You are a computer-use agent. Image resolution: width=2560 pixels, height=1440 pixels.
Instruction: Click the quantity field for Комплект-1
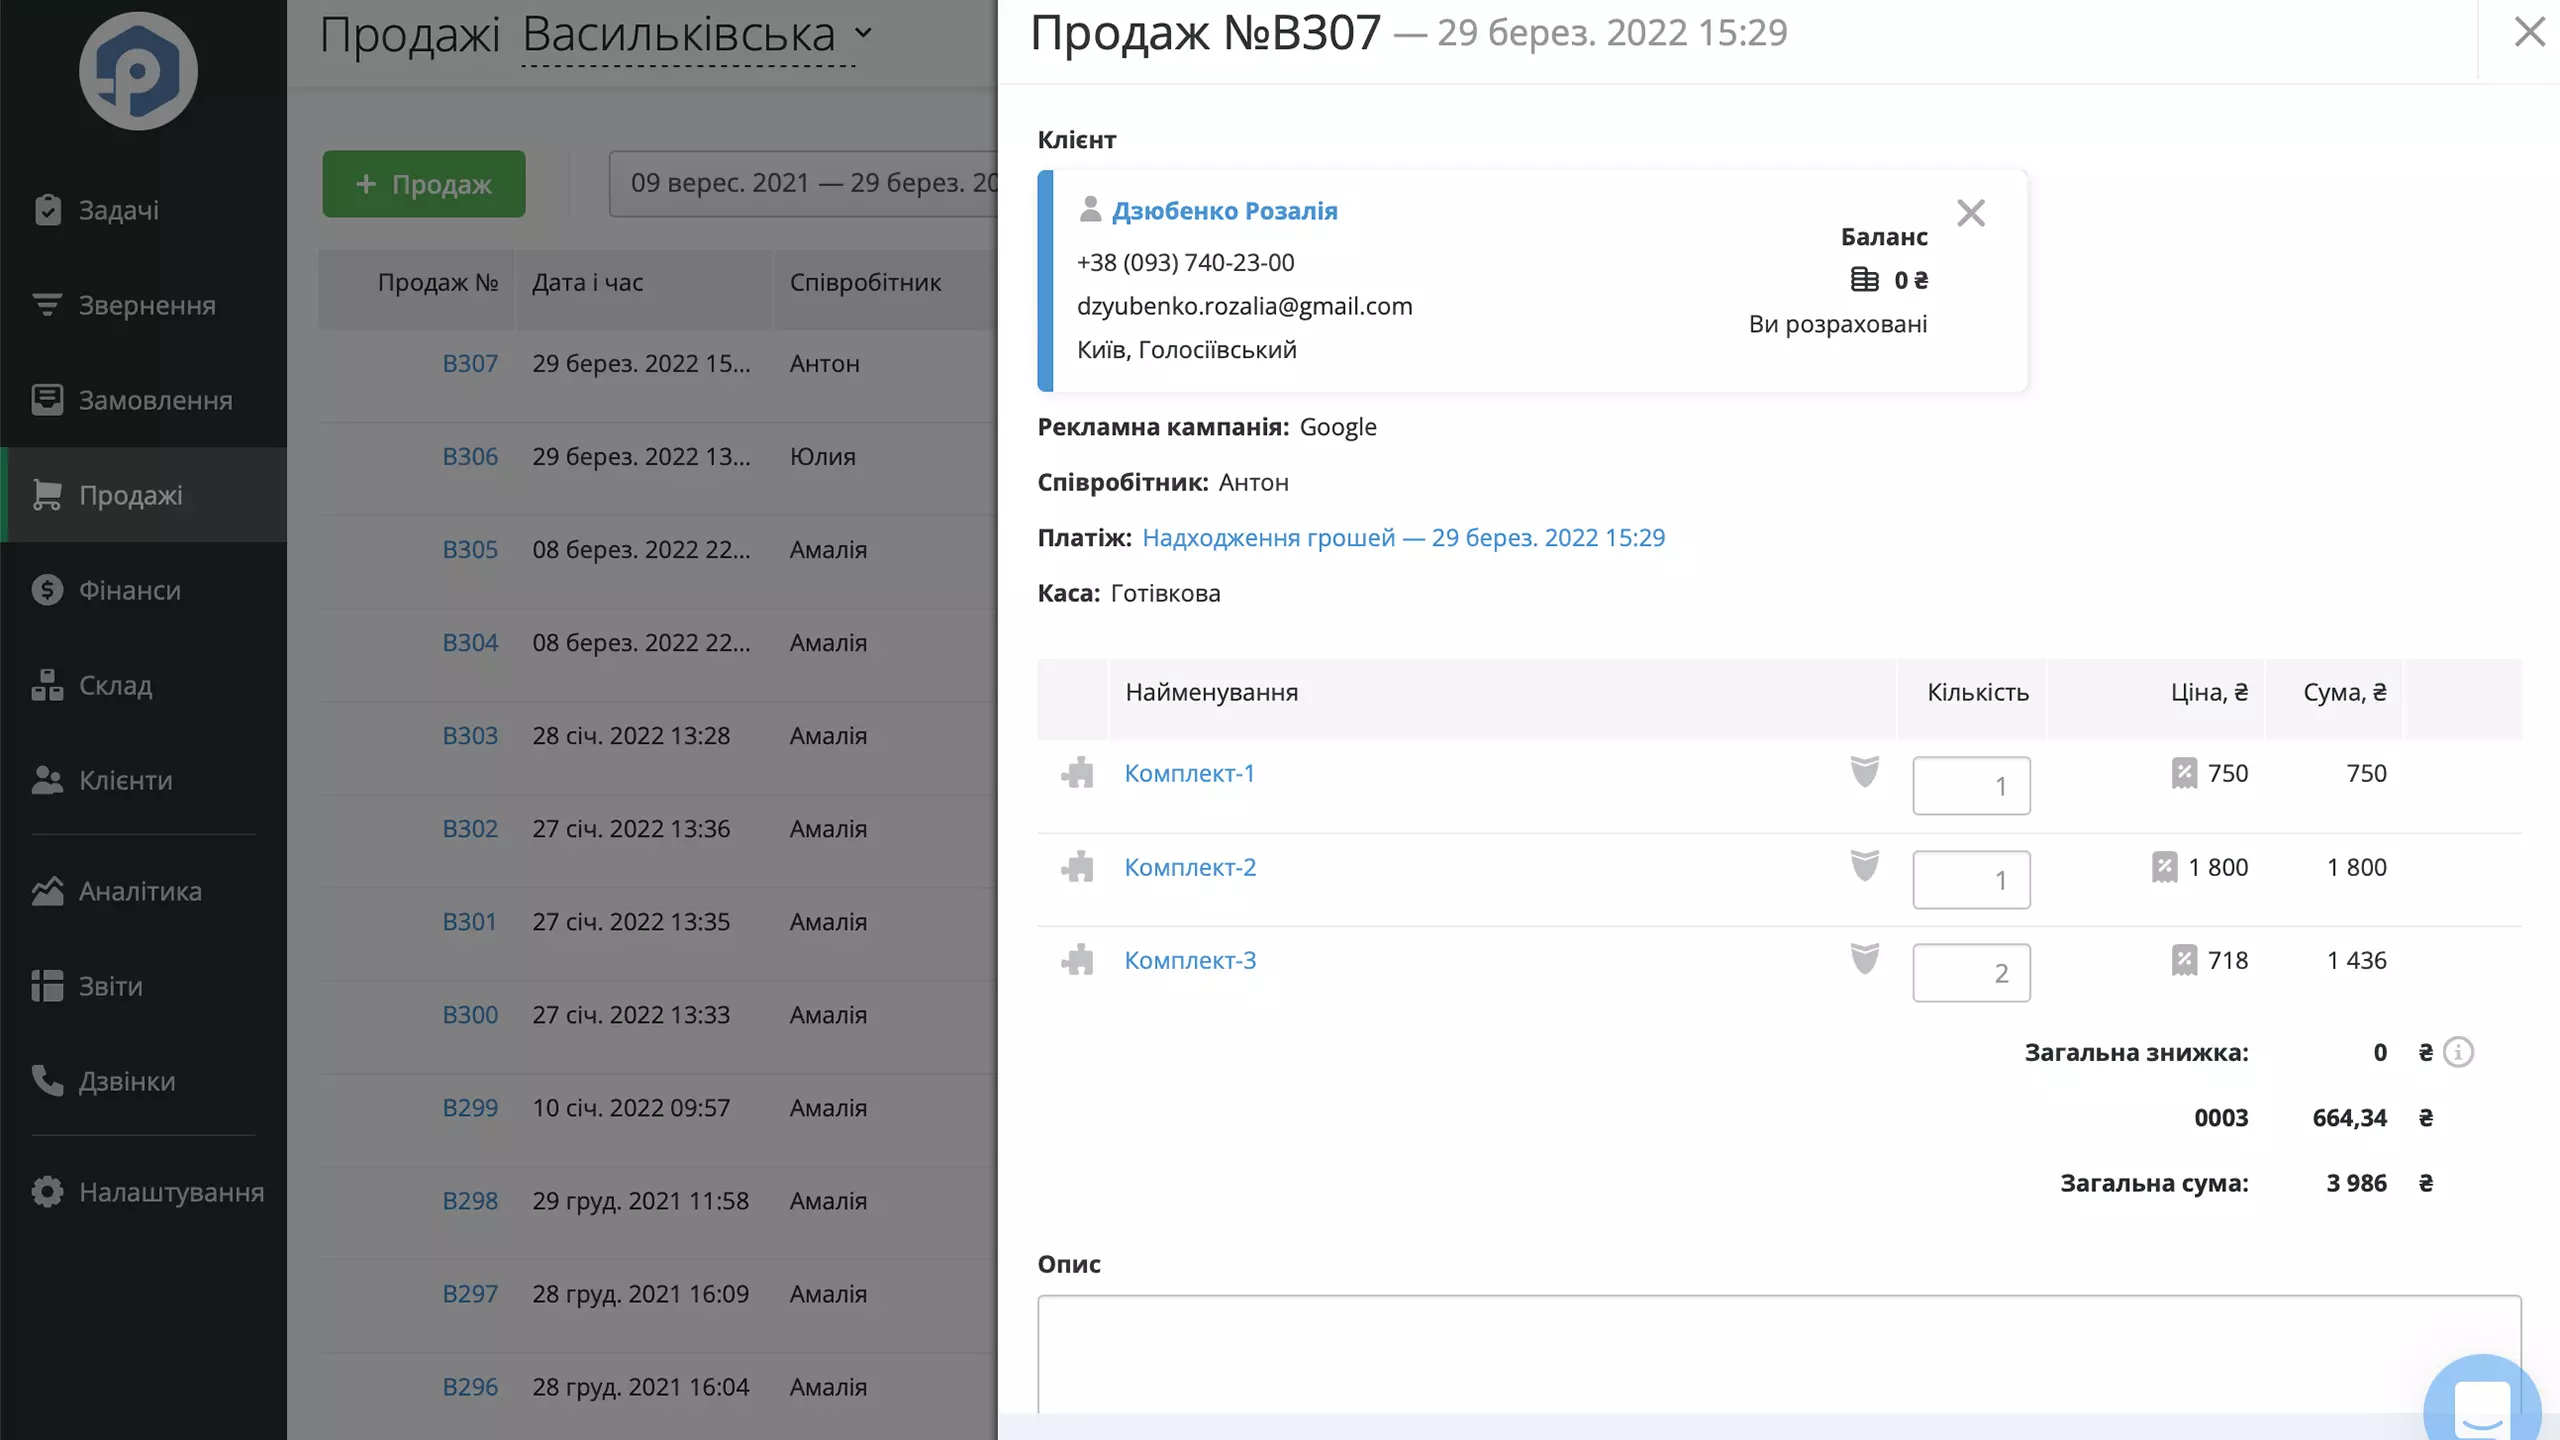point(1971,785)
